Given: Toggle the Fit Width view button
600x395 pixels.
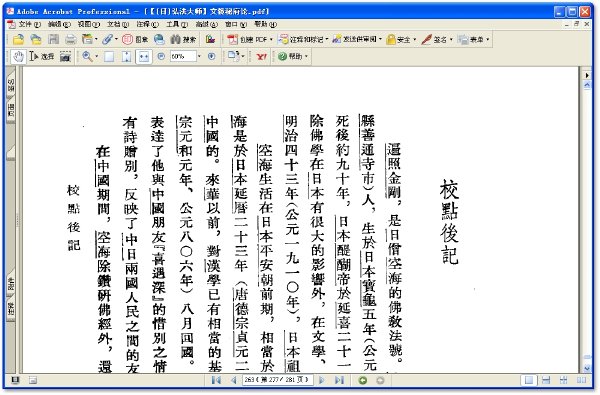Looking at the screenshot, I should point(143,57).
